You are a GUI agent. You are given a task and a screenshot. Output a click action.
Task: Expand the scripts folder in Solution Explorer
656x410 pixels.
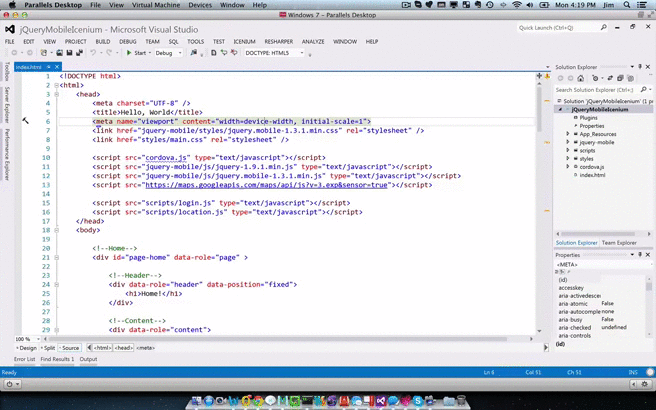point(568,150)
